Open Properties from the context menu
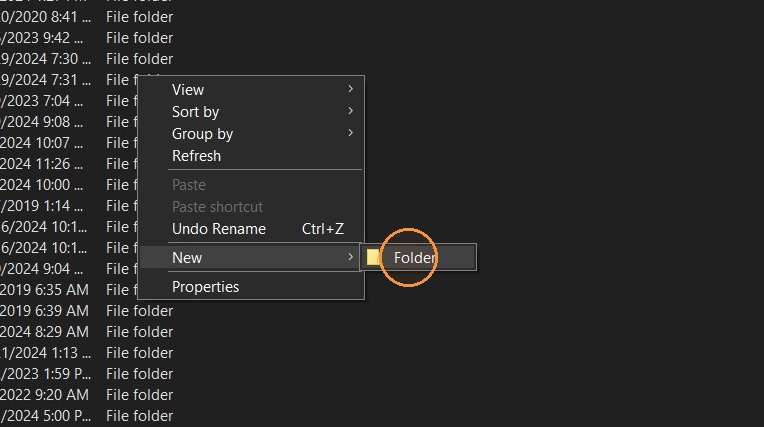 251,287
